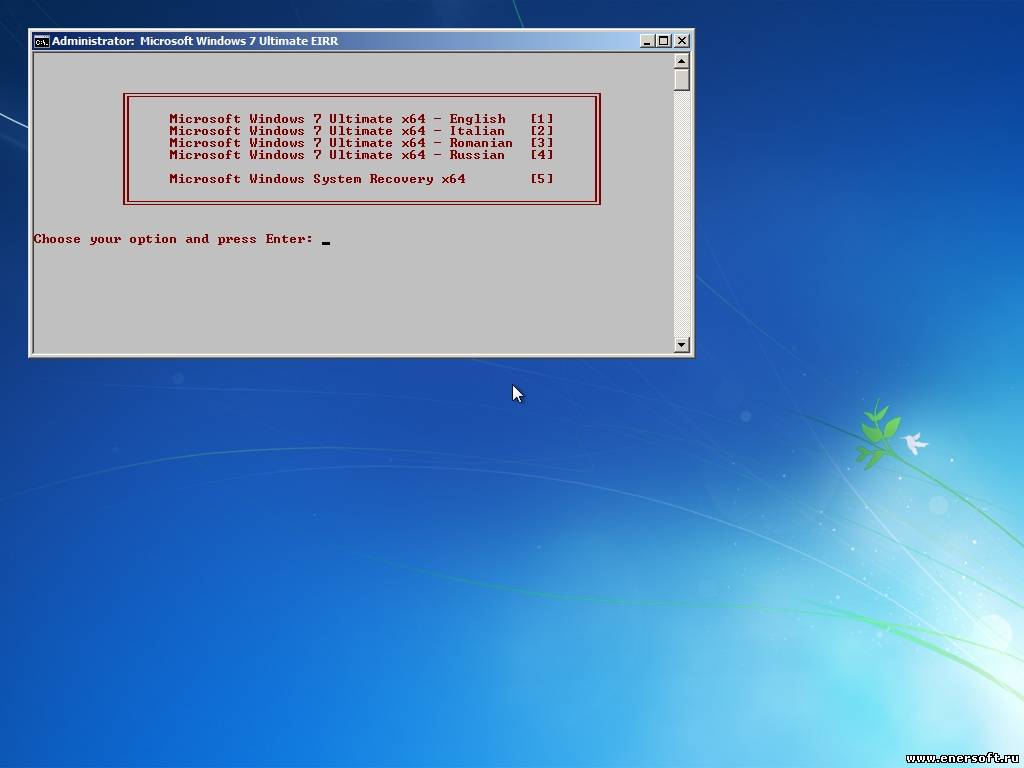Viewport: 1024px width, 768px height.
Task: Click the command prompt icon in title bar
Action: 41,41
